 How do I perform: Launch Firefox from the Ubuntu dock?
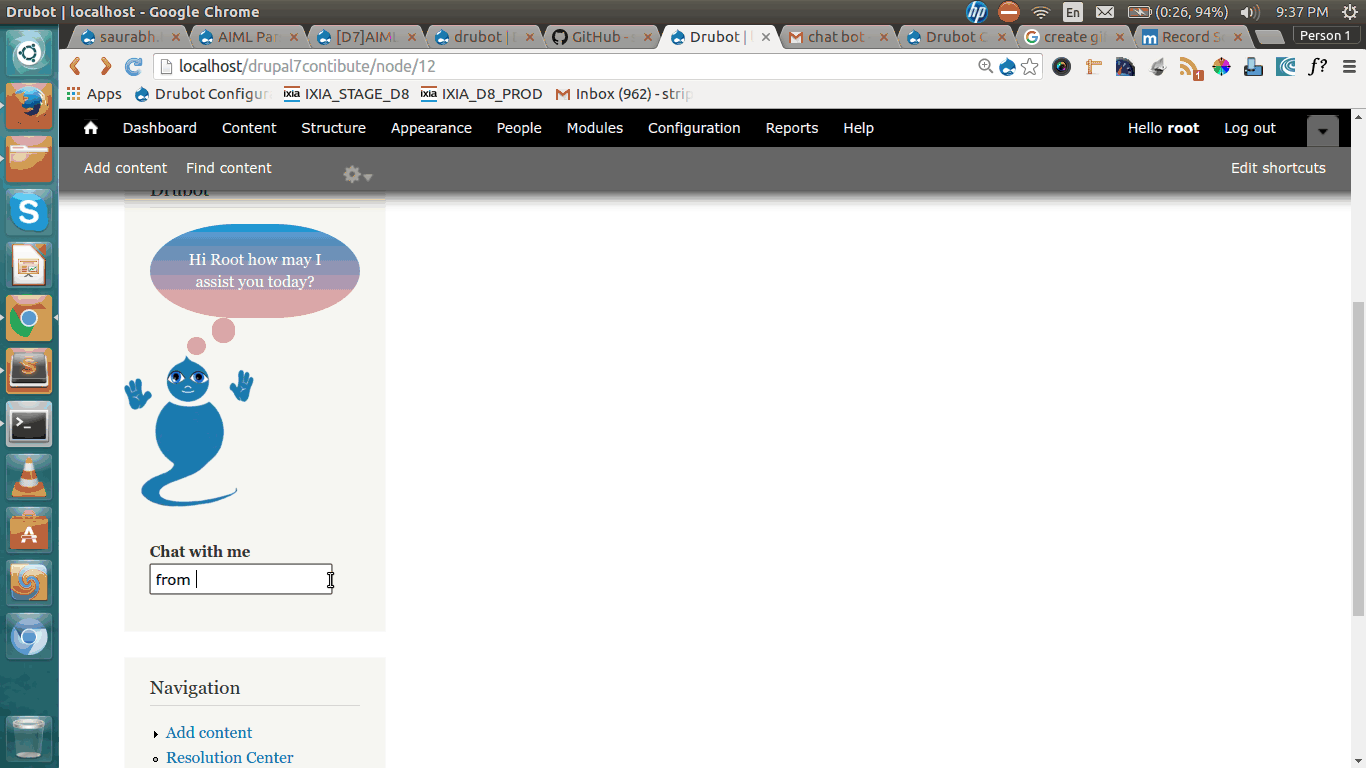[x=29, y=106]
